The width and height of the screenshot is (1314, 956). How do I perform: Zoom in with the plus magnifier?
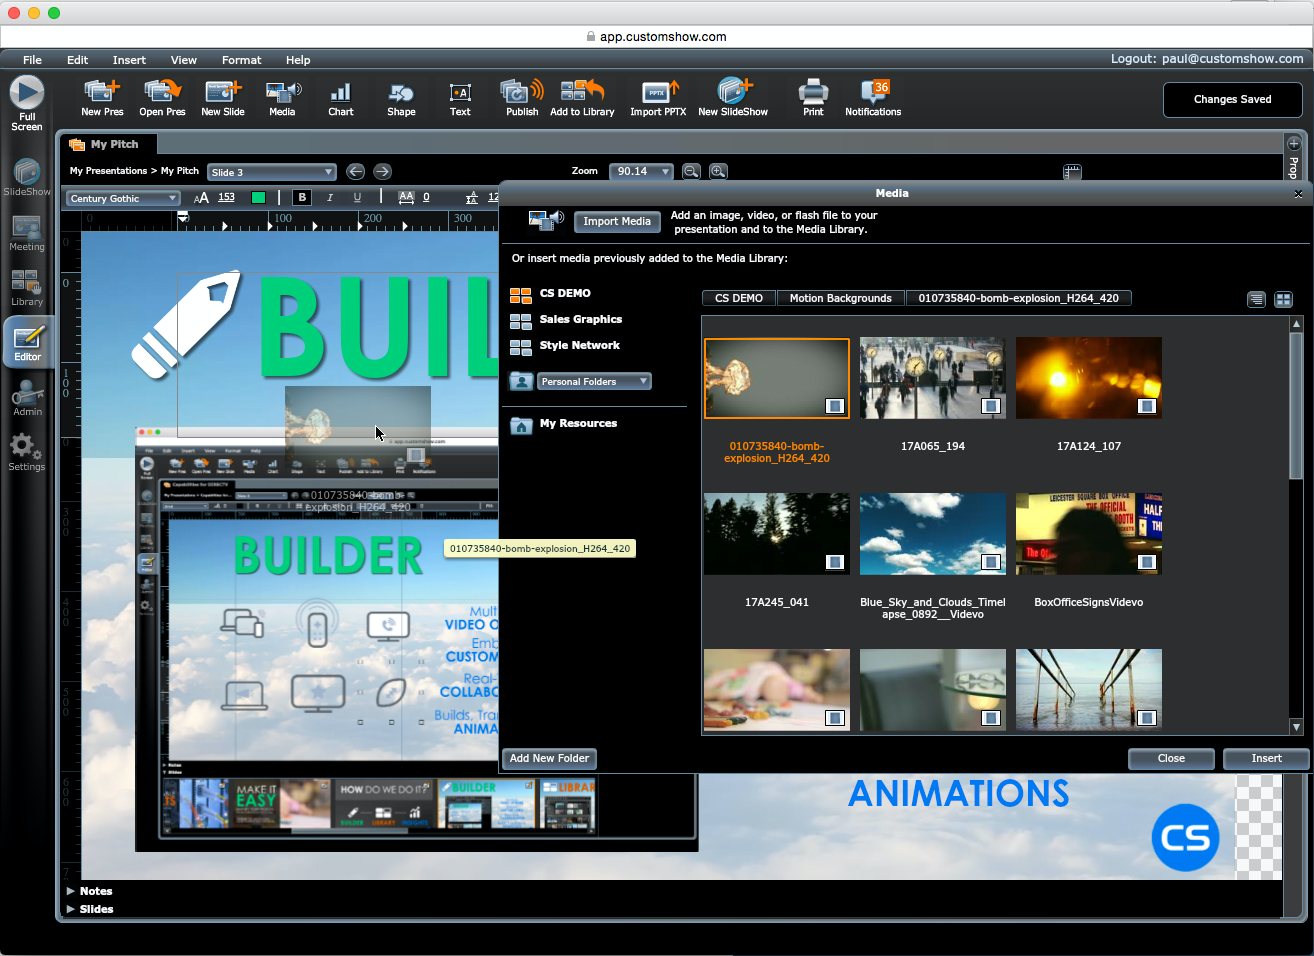(718, 171)
